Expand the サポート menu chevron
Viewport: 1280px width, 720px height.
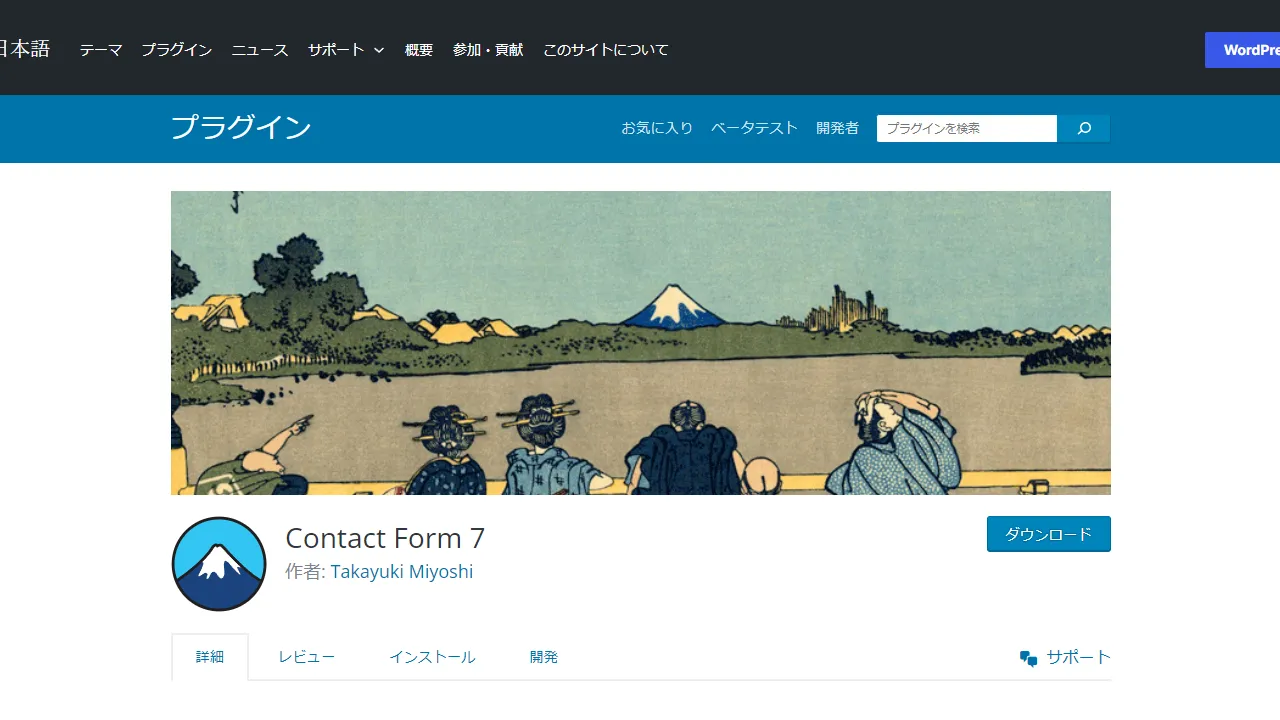tap(379, 50)
